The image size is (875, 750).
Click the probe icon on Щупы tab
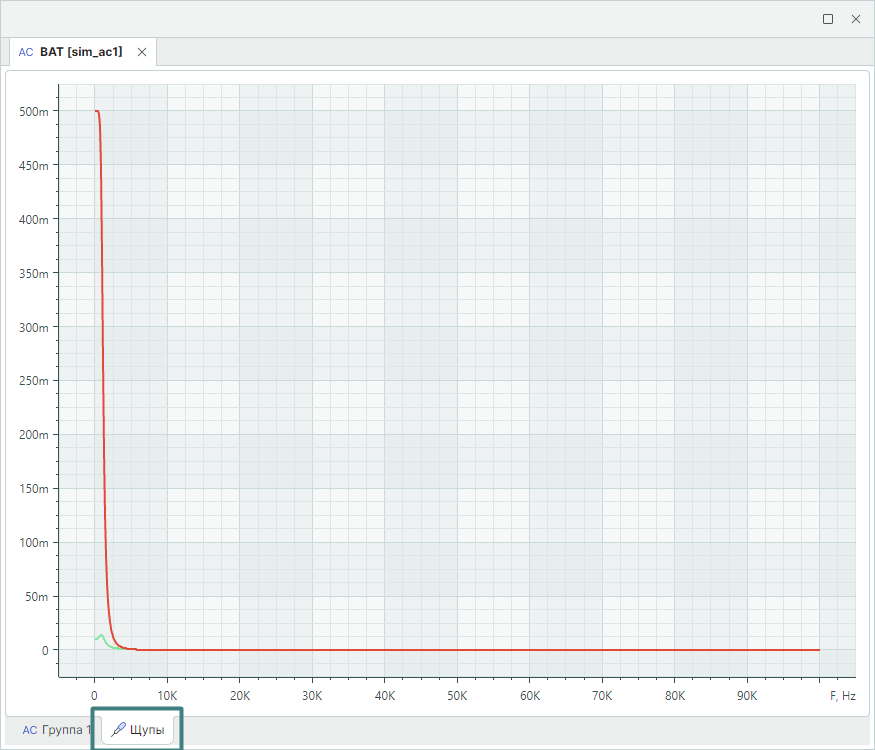119,730
